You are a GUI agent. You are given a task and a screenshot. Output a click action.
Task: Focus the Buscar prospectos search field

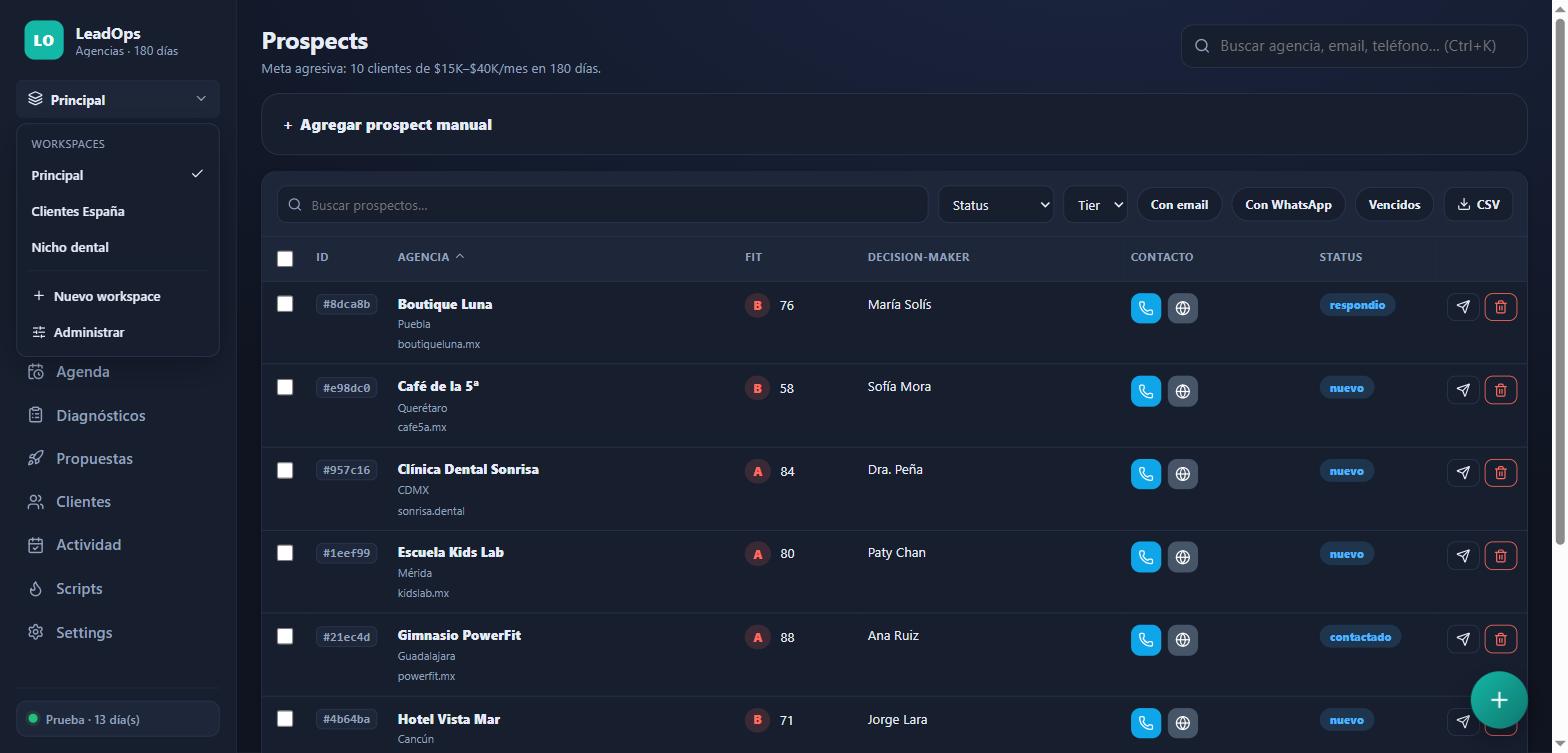pyautogui.click(x=603, y=205)
